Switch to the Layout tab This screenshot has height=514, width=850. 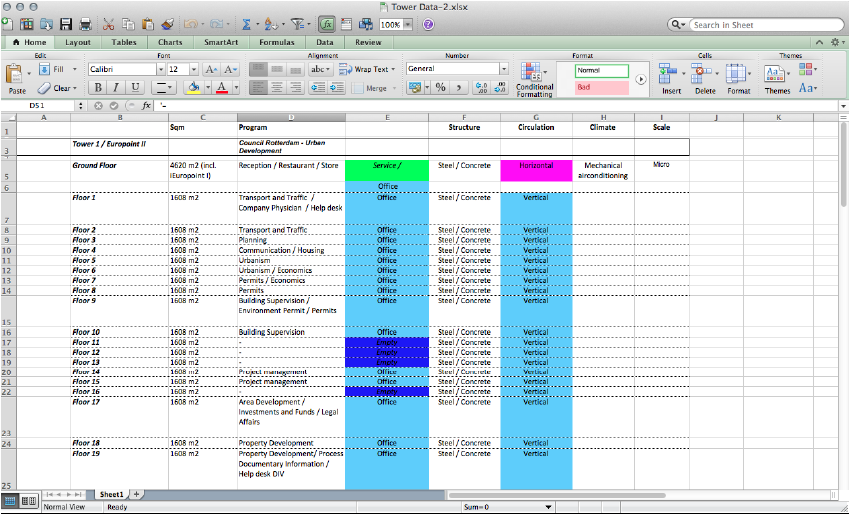(78, 42)
